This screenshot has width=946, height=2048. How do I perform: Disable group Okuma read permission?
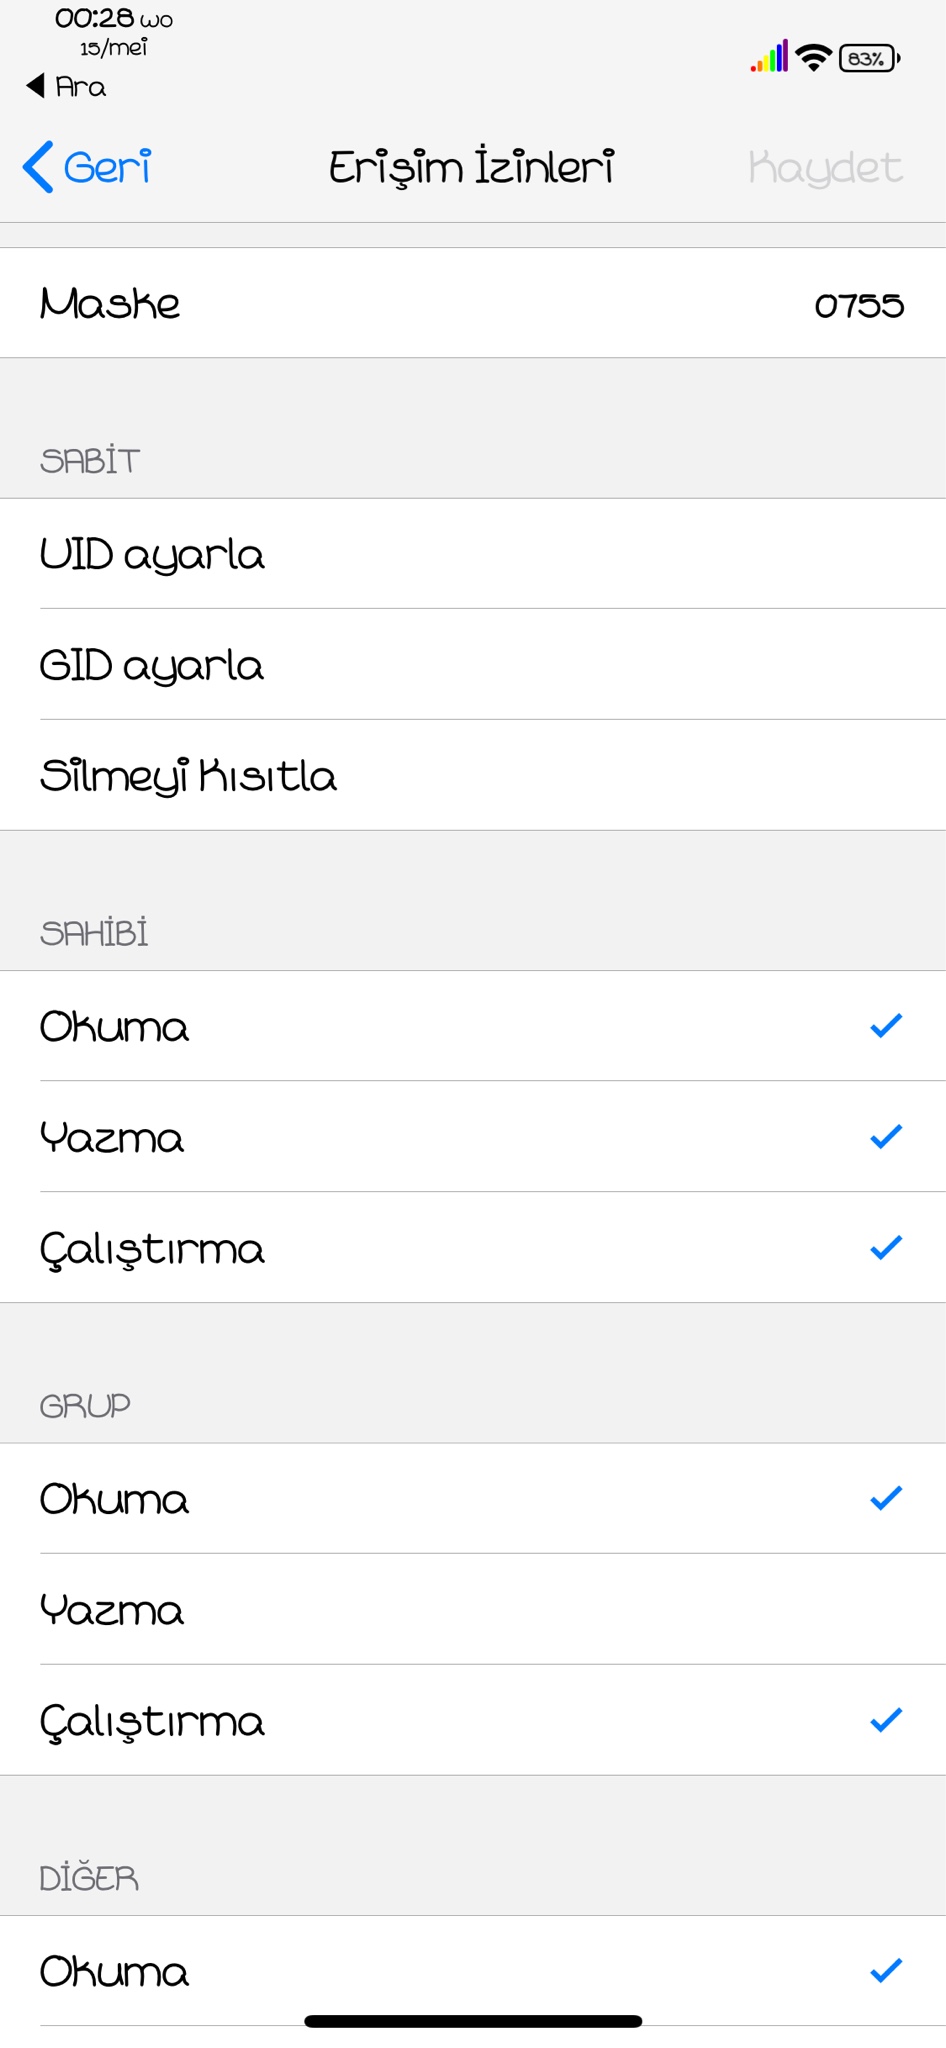pos(885,1498)
